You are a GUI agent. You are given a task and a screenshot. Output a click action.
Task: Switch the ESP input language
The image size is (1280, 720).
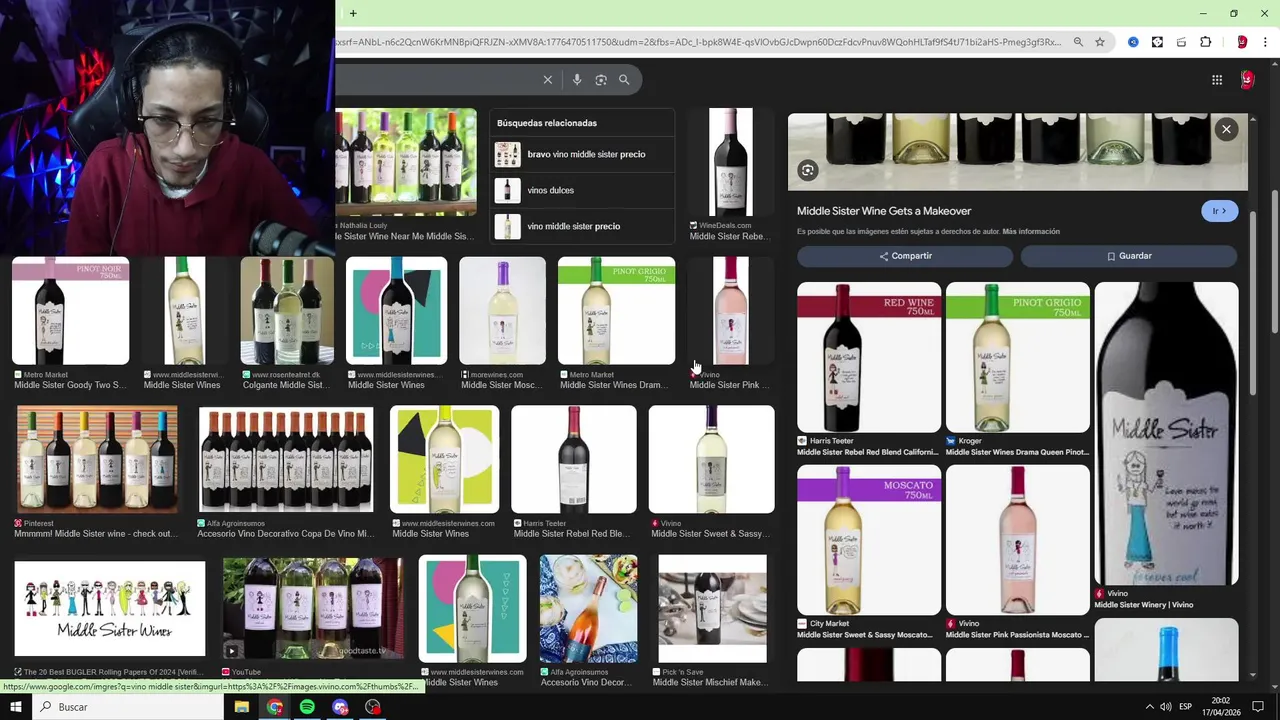(1186, 707)
